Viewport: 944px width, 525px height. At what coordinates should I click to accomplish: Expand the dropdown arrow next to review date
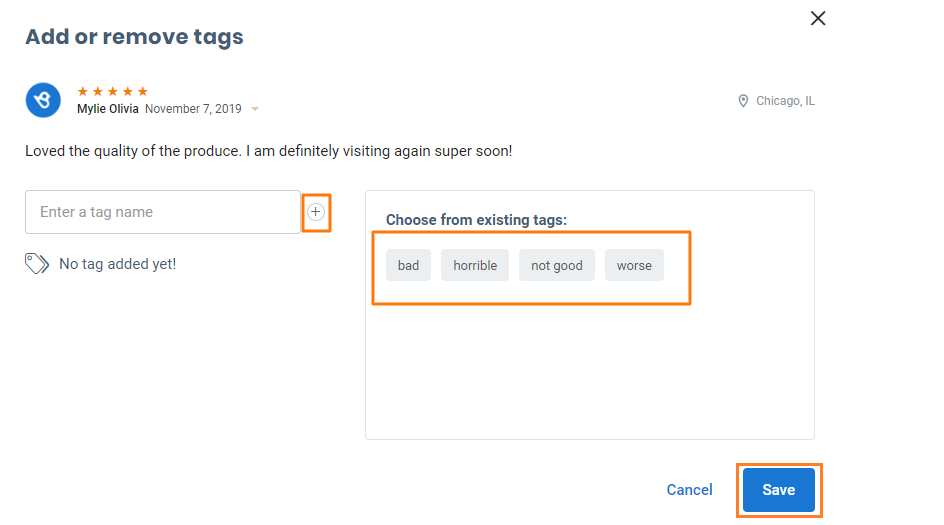[255, 109]
